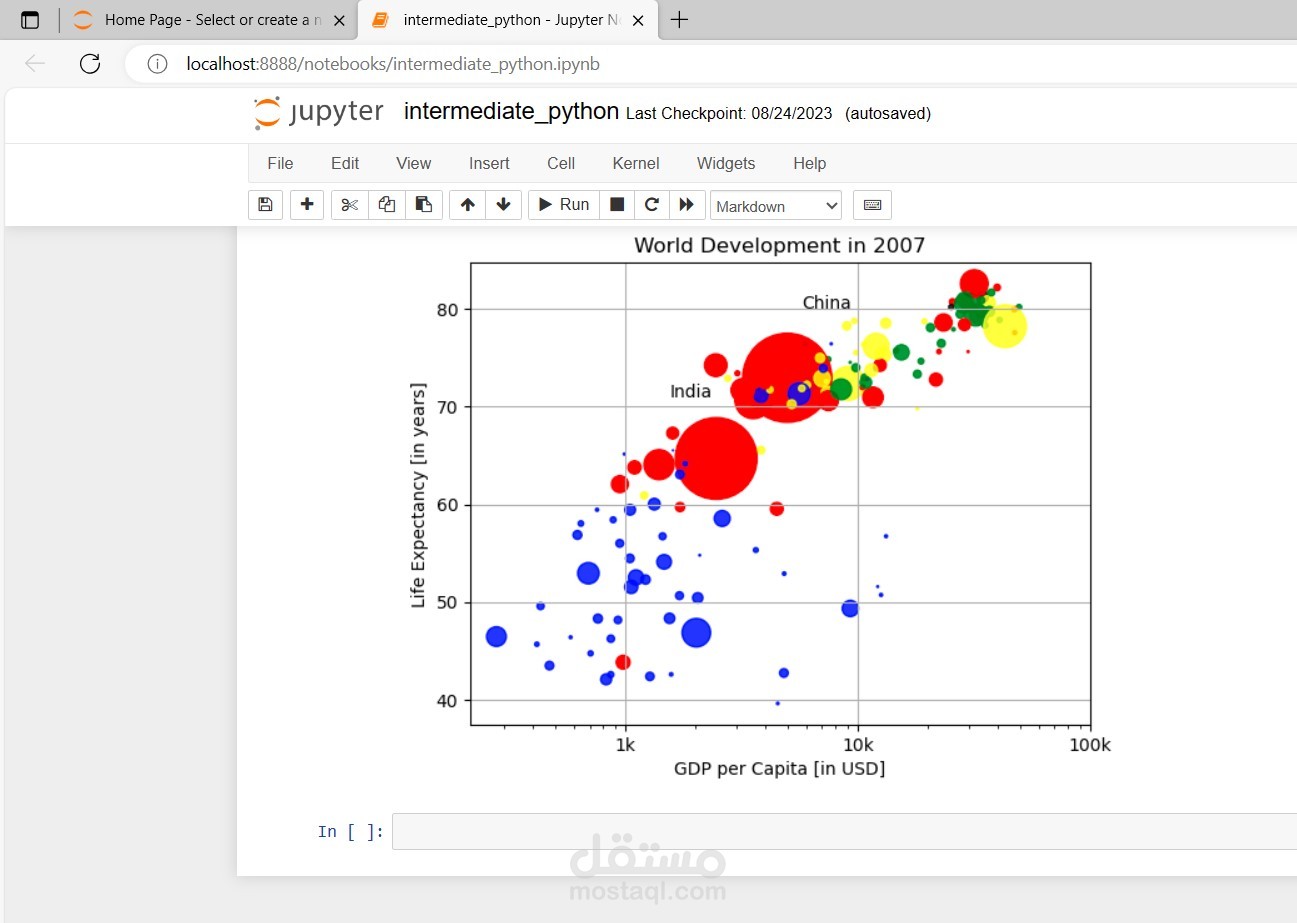
Task: Open the Edit menu
Action: (345, 163)
